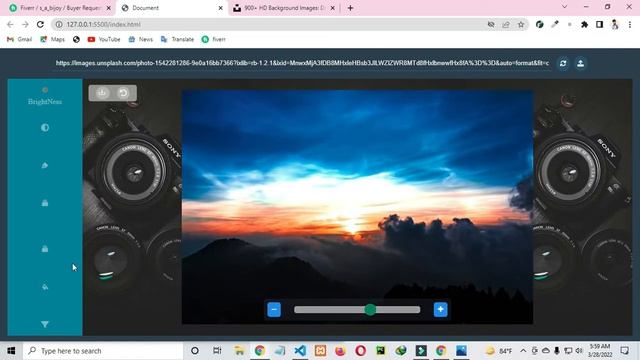Image resolution: width=640 pixels, height=360 pixels.
Task: Click the refresh image URL button
Action: 563,63
